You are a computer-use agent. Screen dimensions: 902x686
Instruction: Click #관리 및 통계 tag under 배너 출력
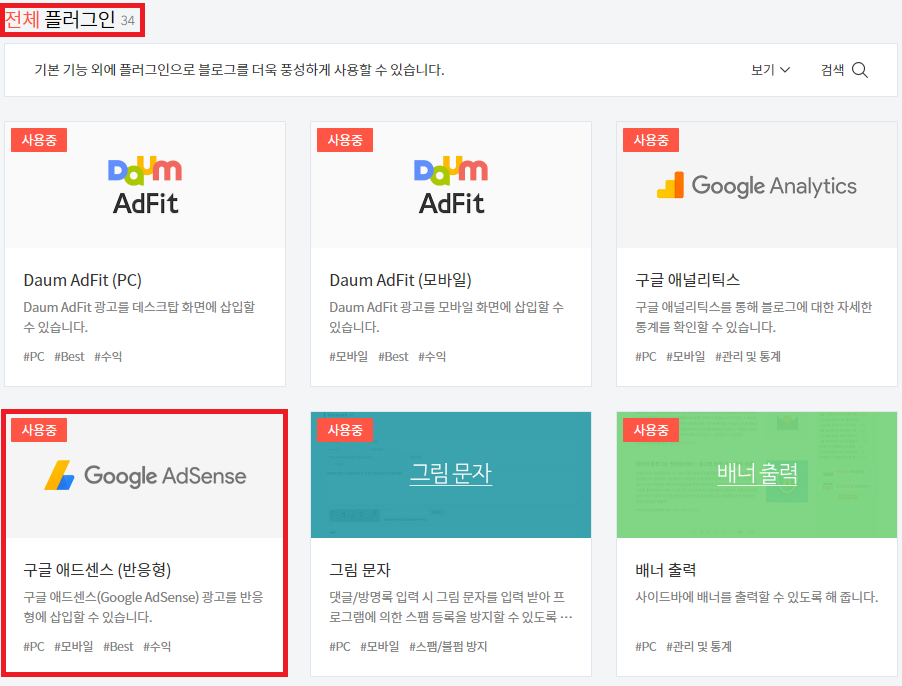pyautogui.click(x=699, y=646)
